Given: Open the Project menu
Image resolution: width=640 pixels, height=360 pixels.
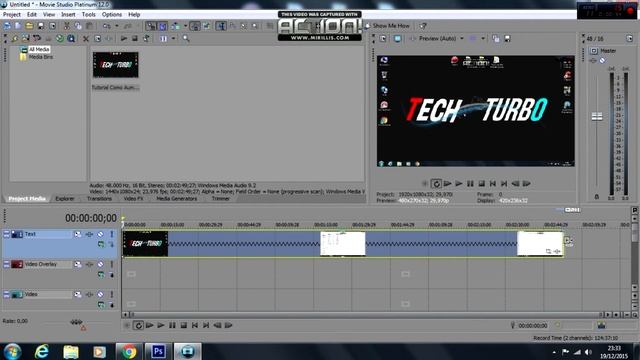Looking at the screenshot, I should pos(12,14).
